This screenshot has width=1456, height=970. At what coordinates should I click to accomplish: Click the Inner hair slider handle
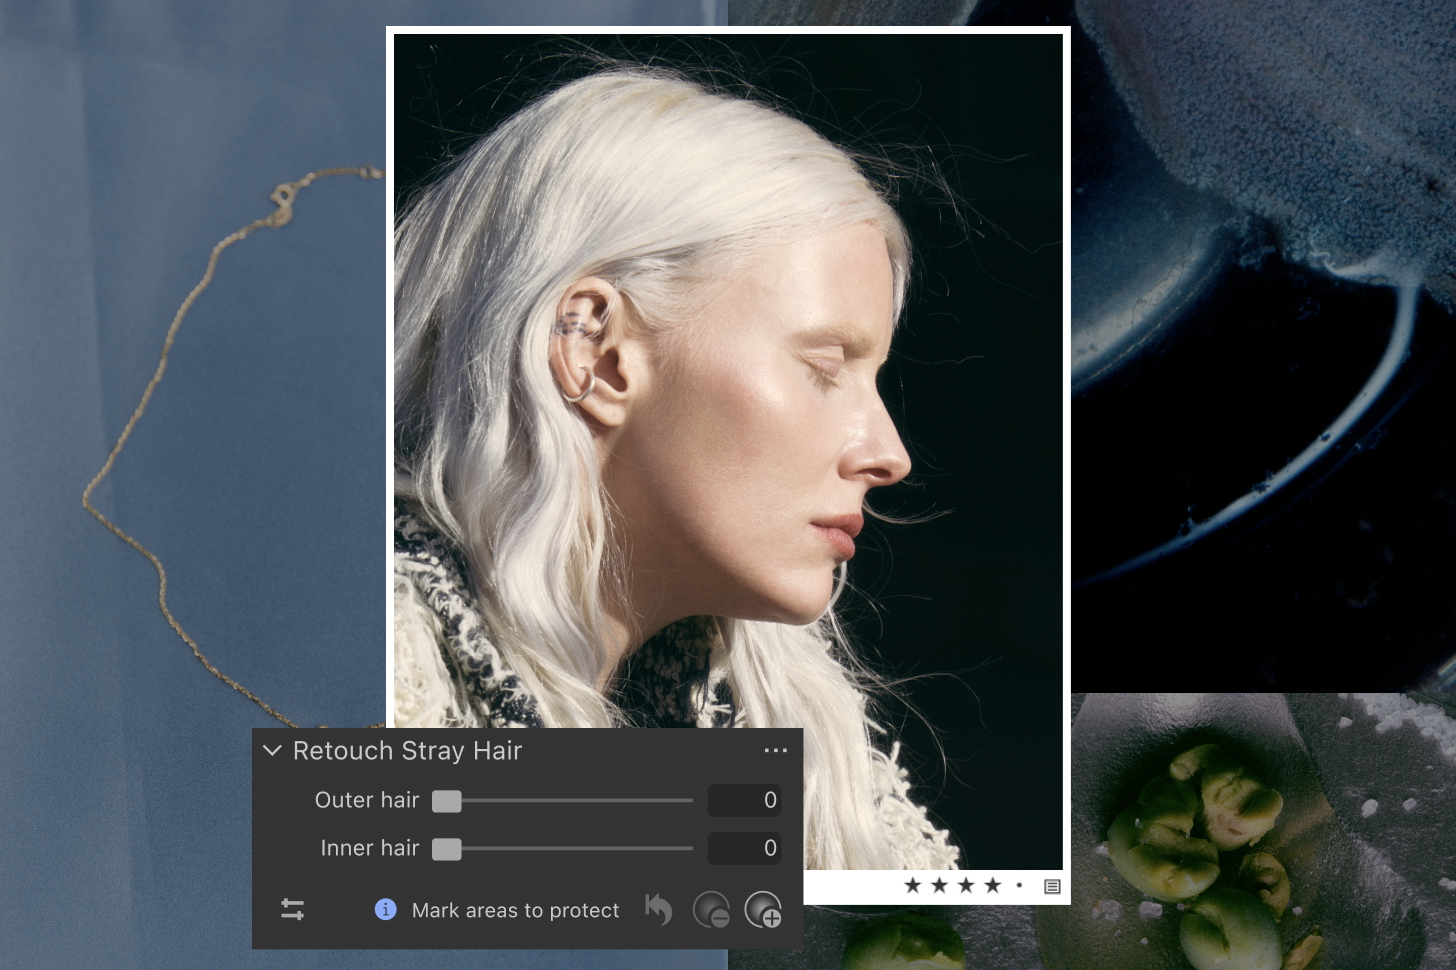446,849
